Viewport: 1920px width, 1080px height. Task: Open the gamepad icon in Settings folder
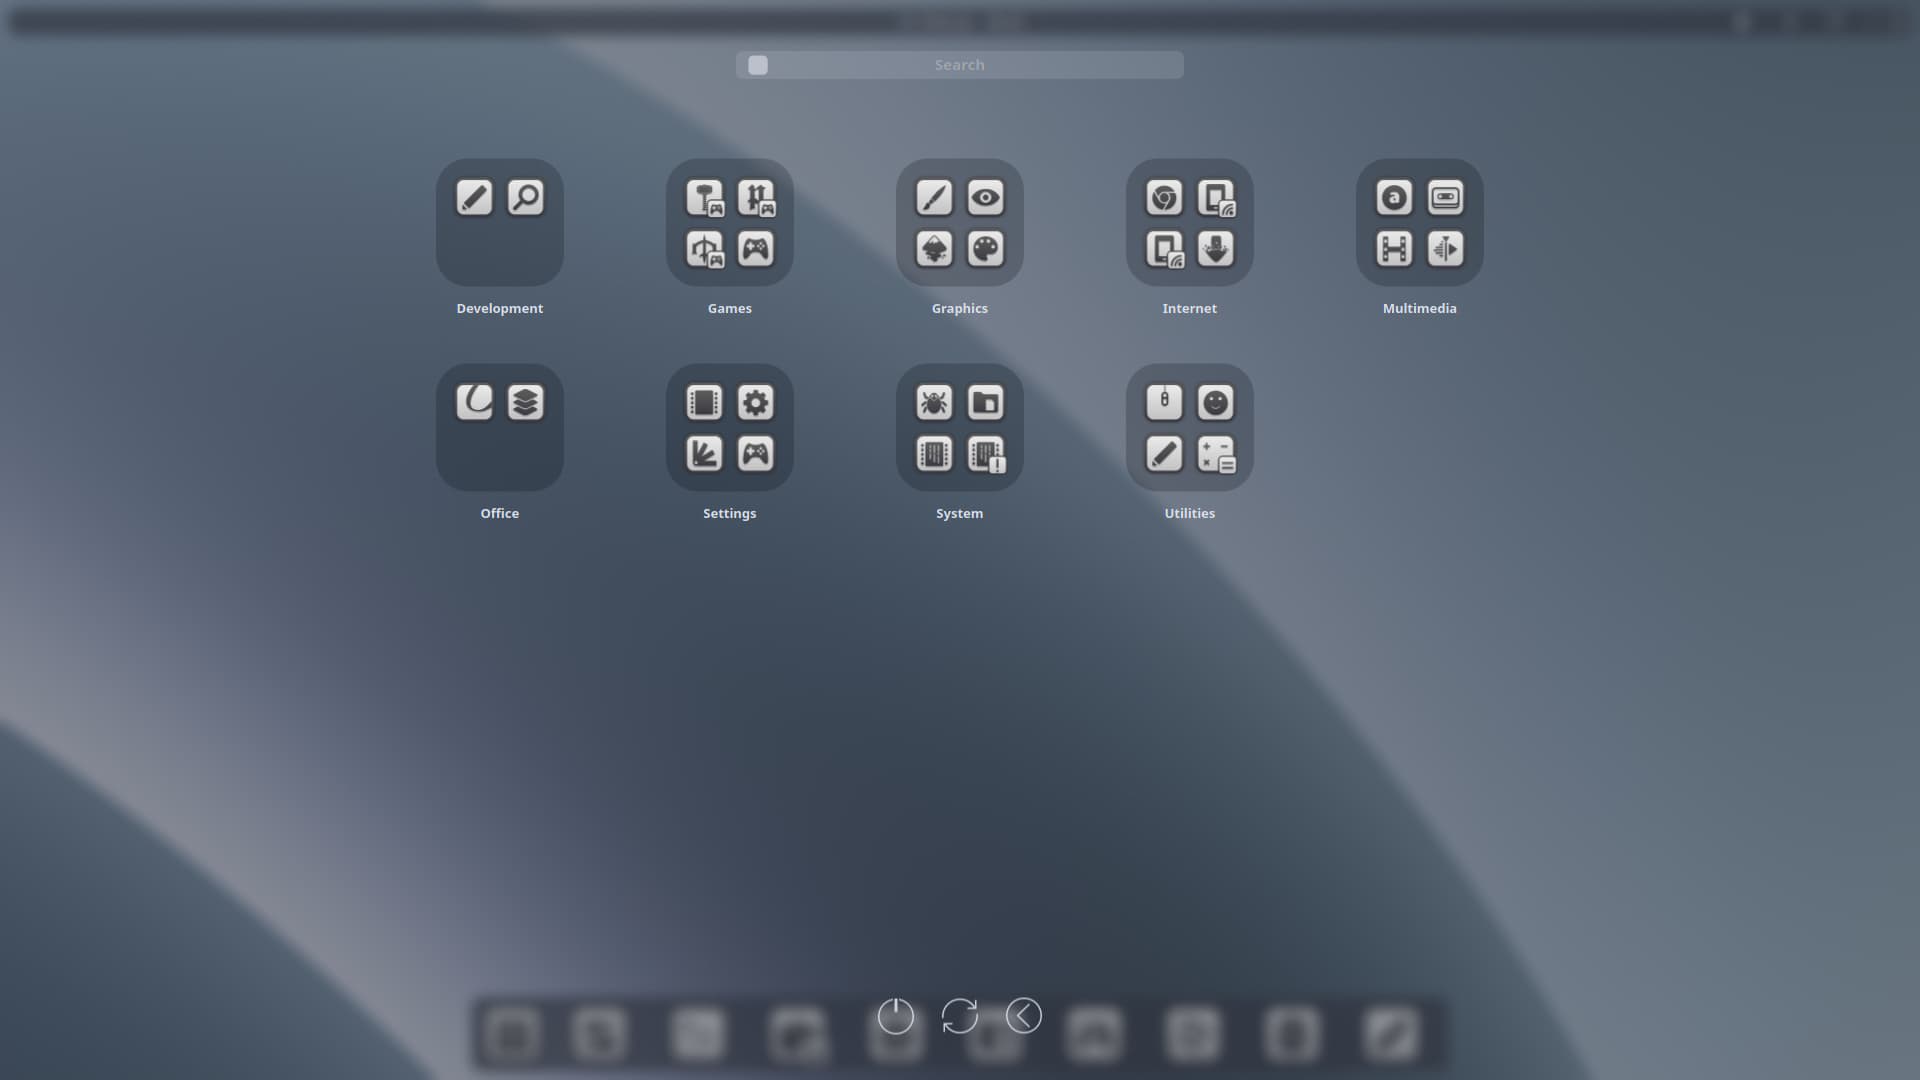pyautogui.click(x=756, y=454)
